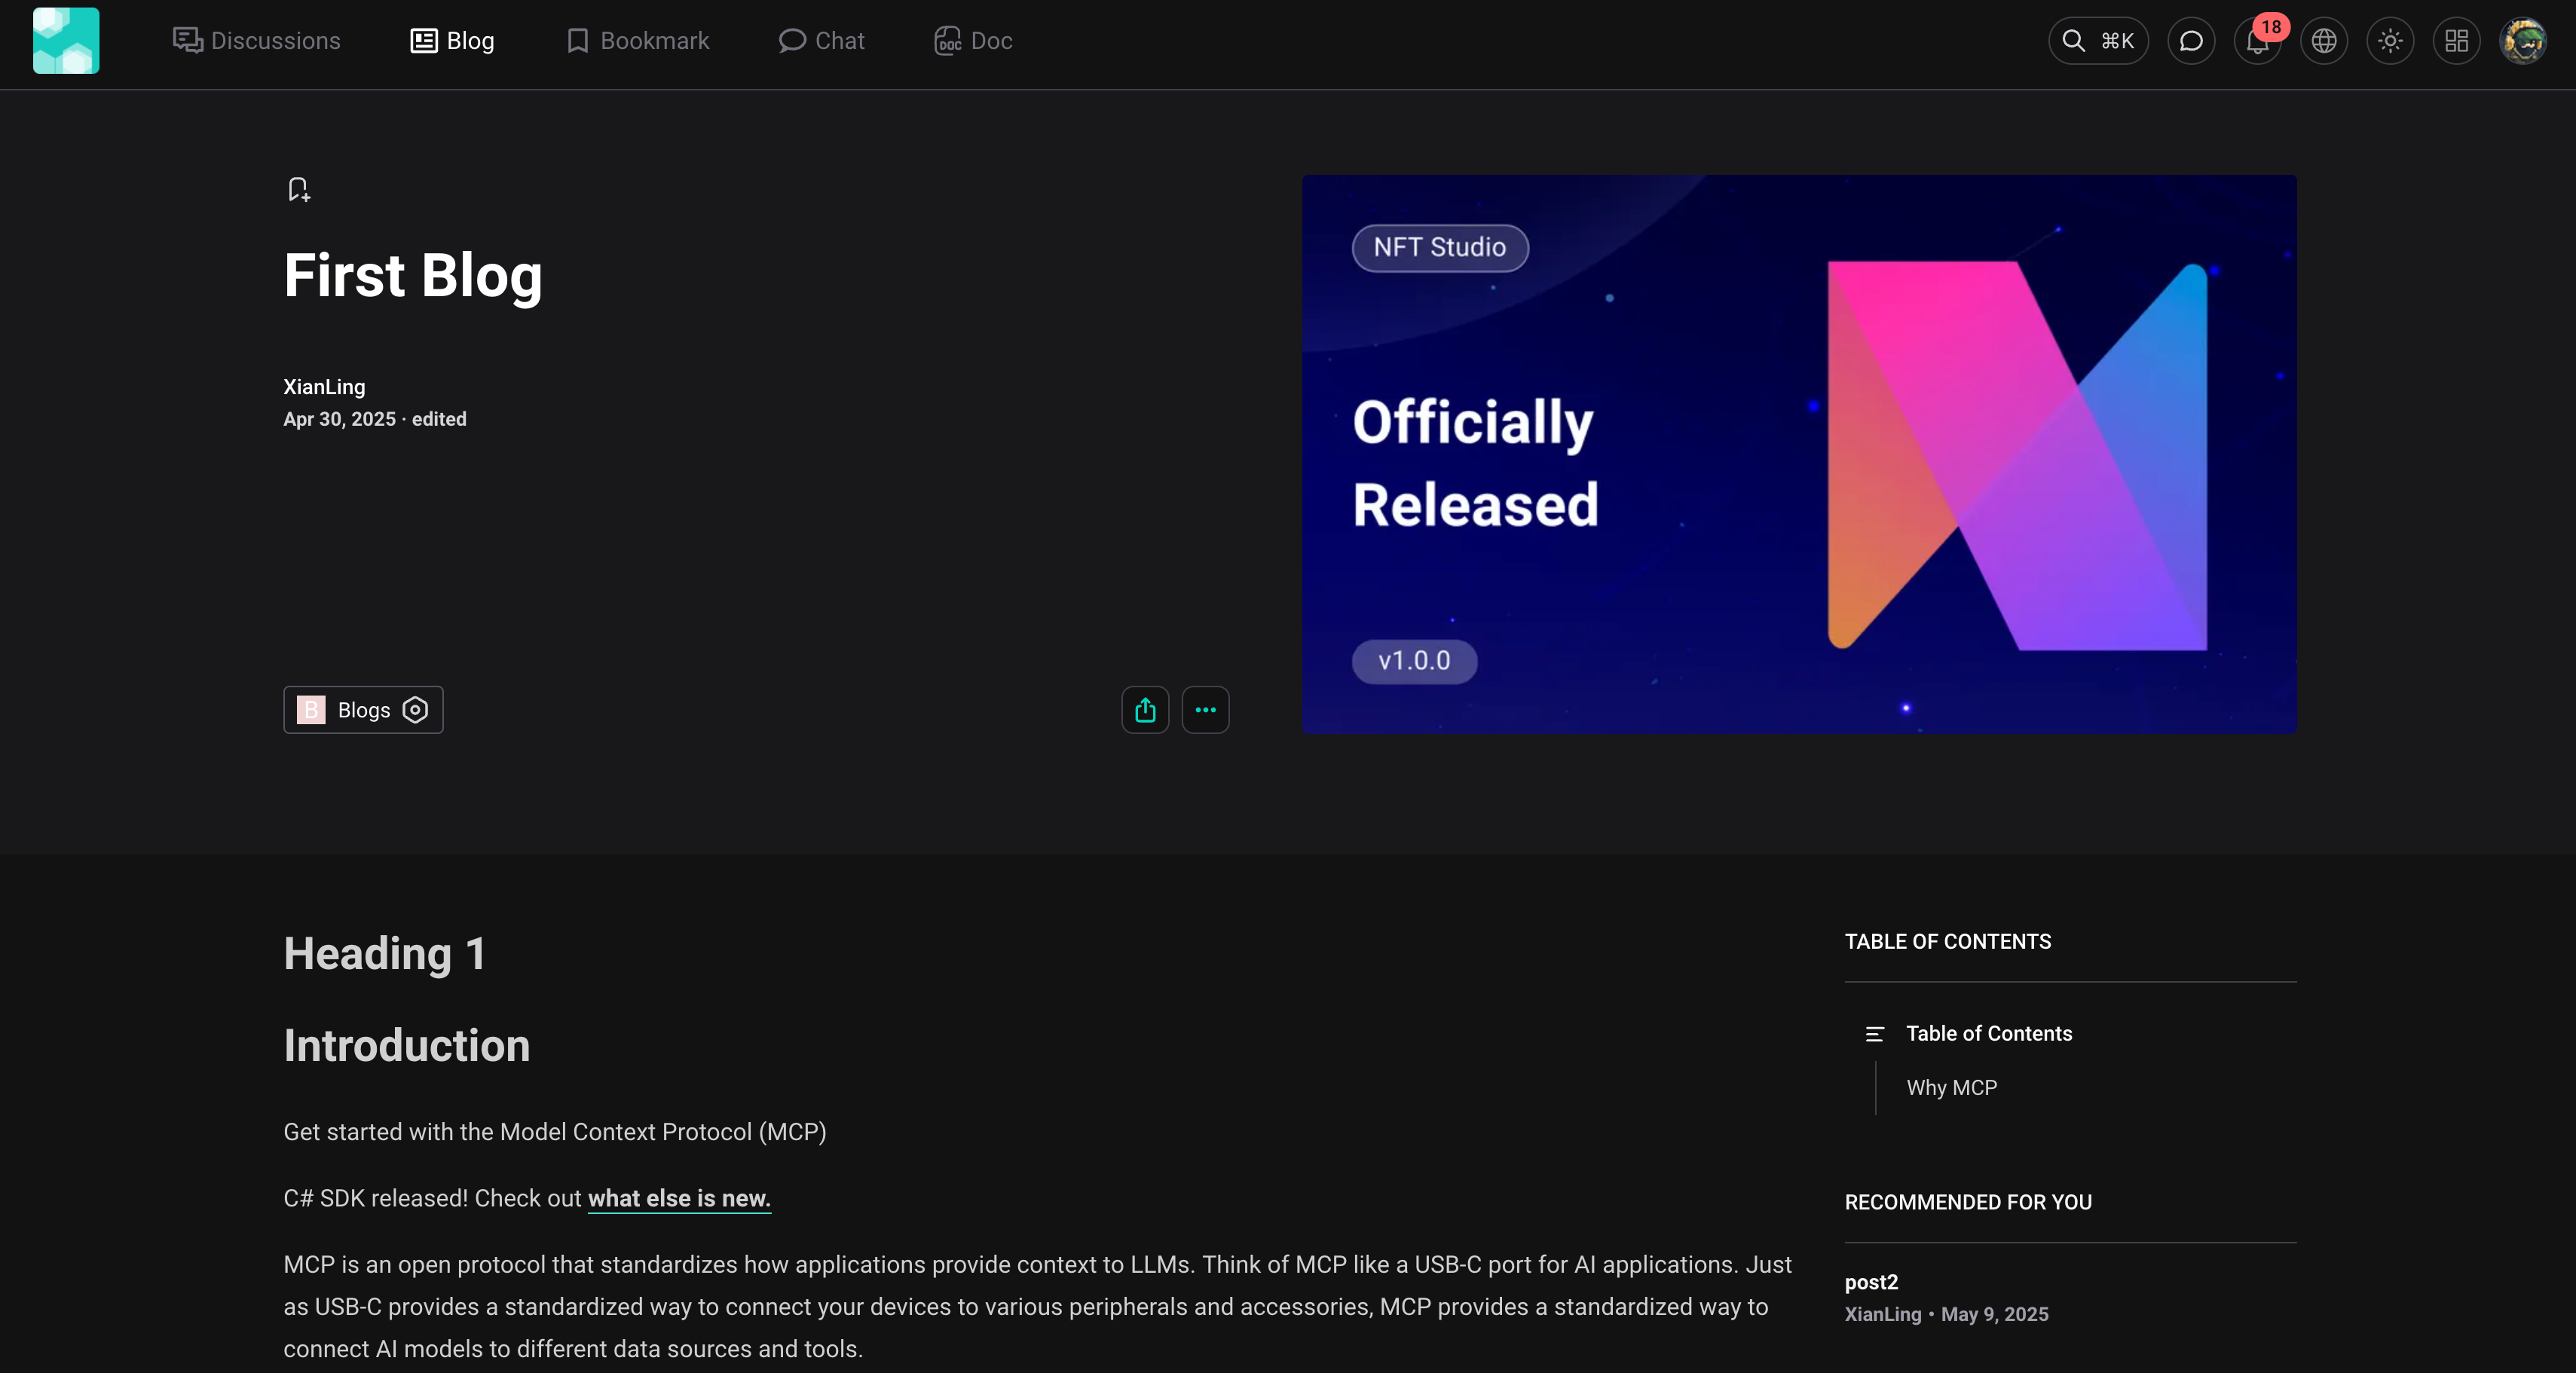The height and width of the screenshot is (1373, 2576).
Task: Open search with ⌘K button
Action: pos(2098,41)
